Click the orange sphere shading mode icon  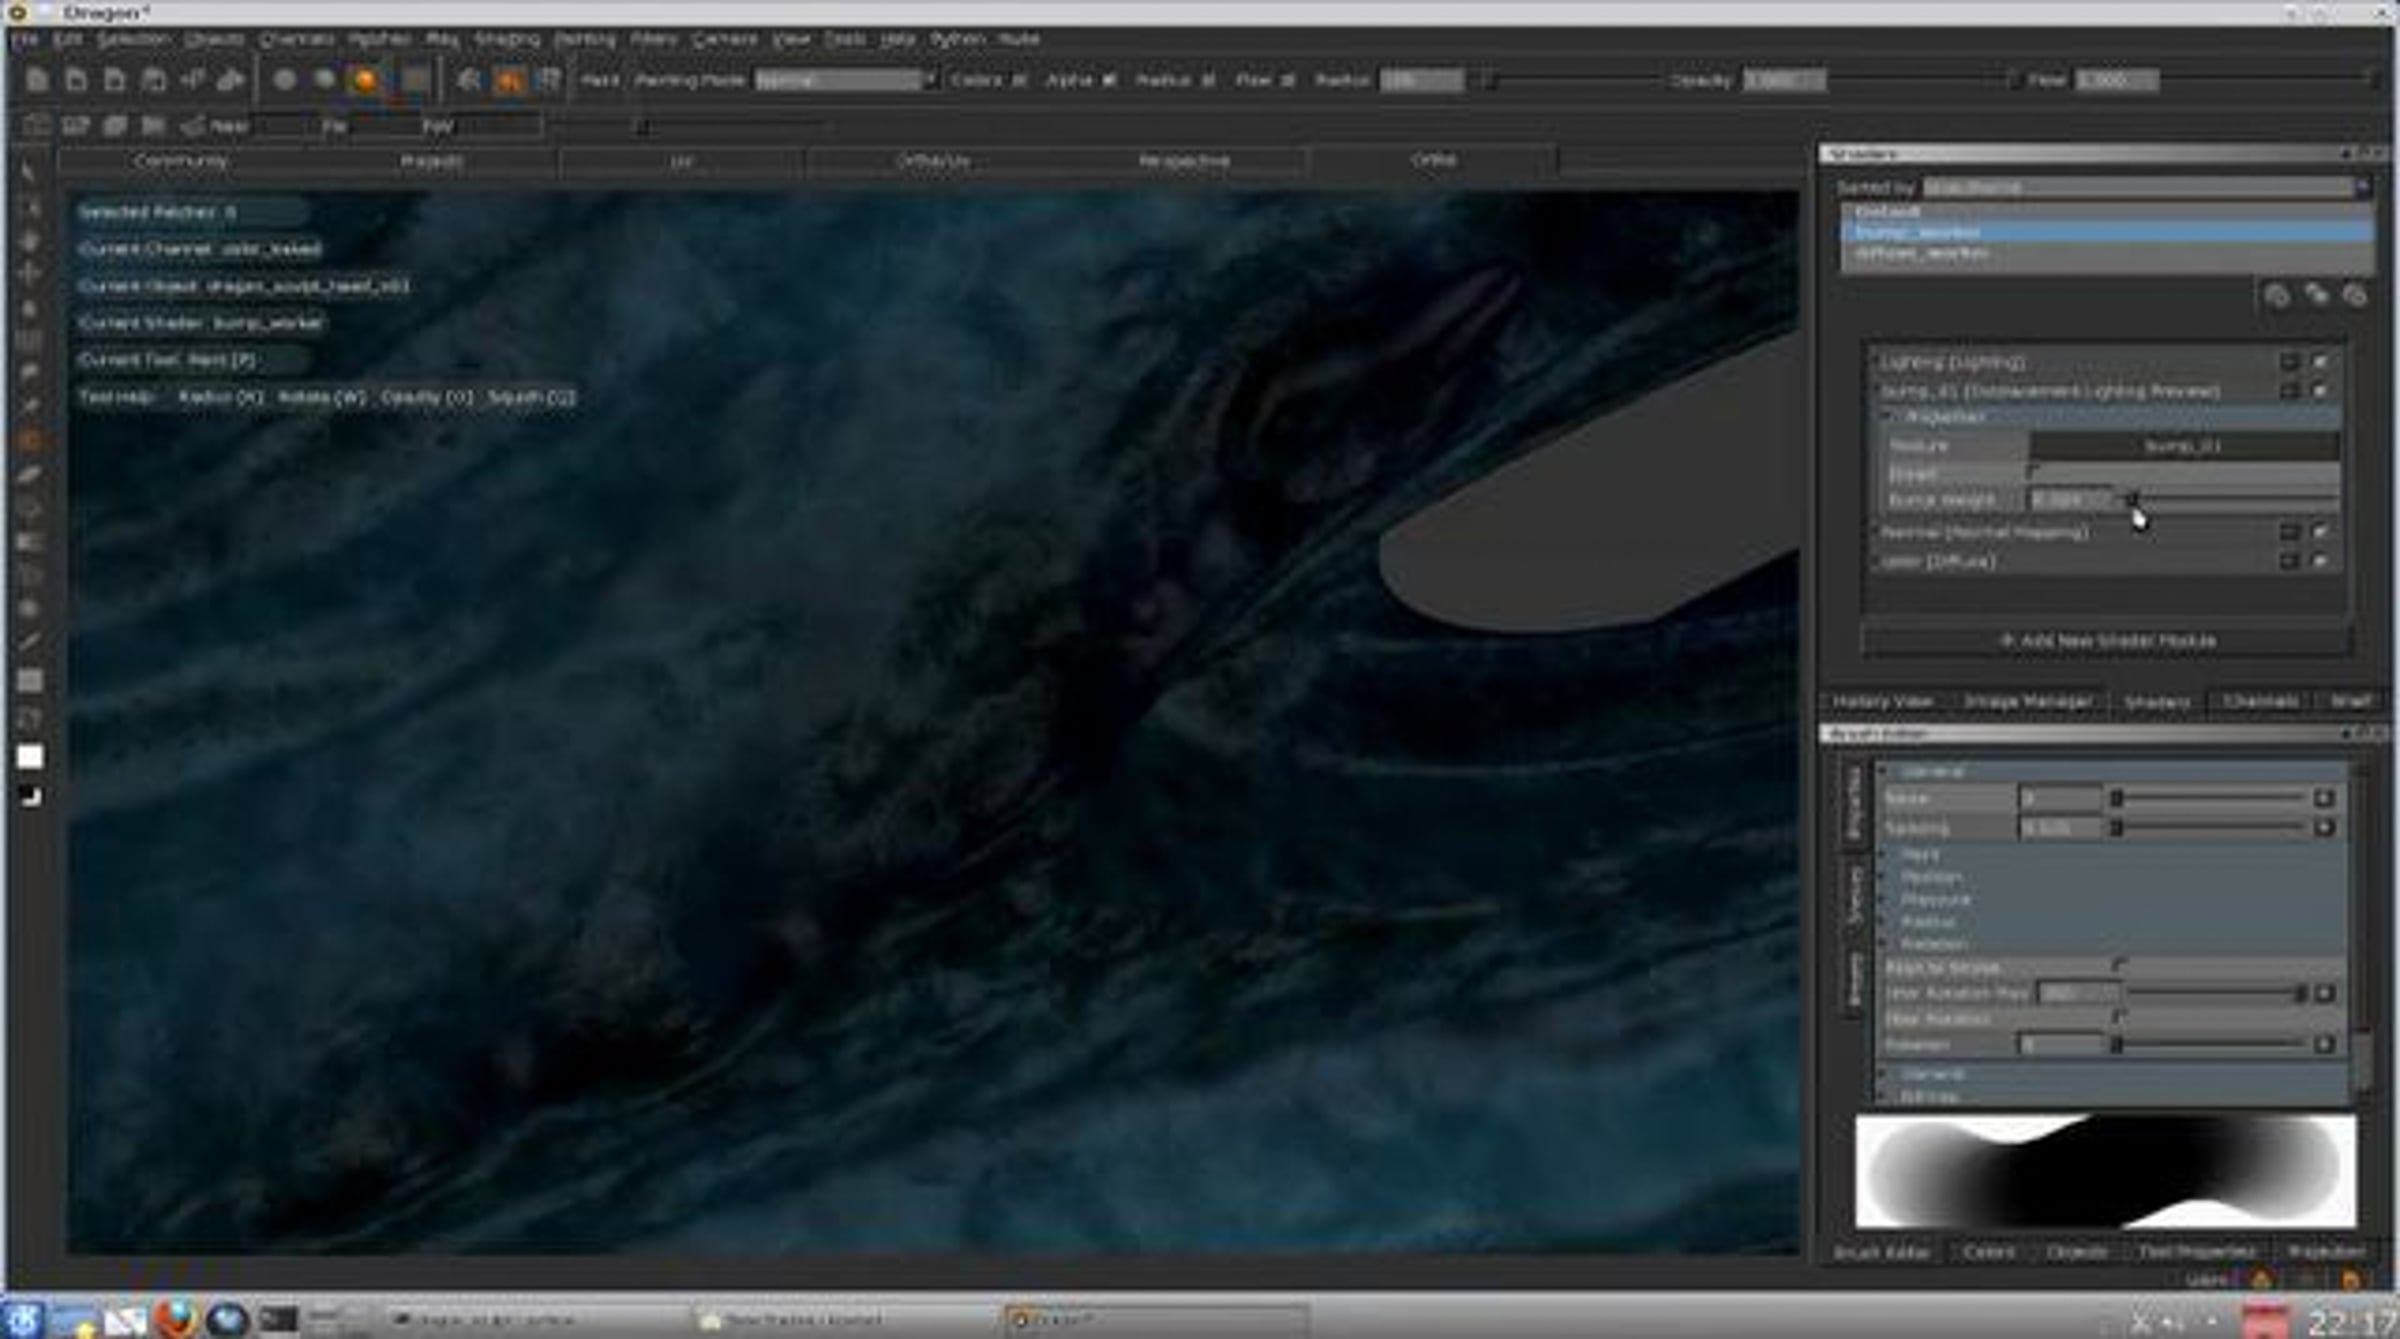[x=364, y=80]
